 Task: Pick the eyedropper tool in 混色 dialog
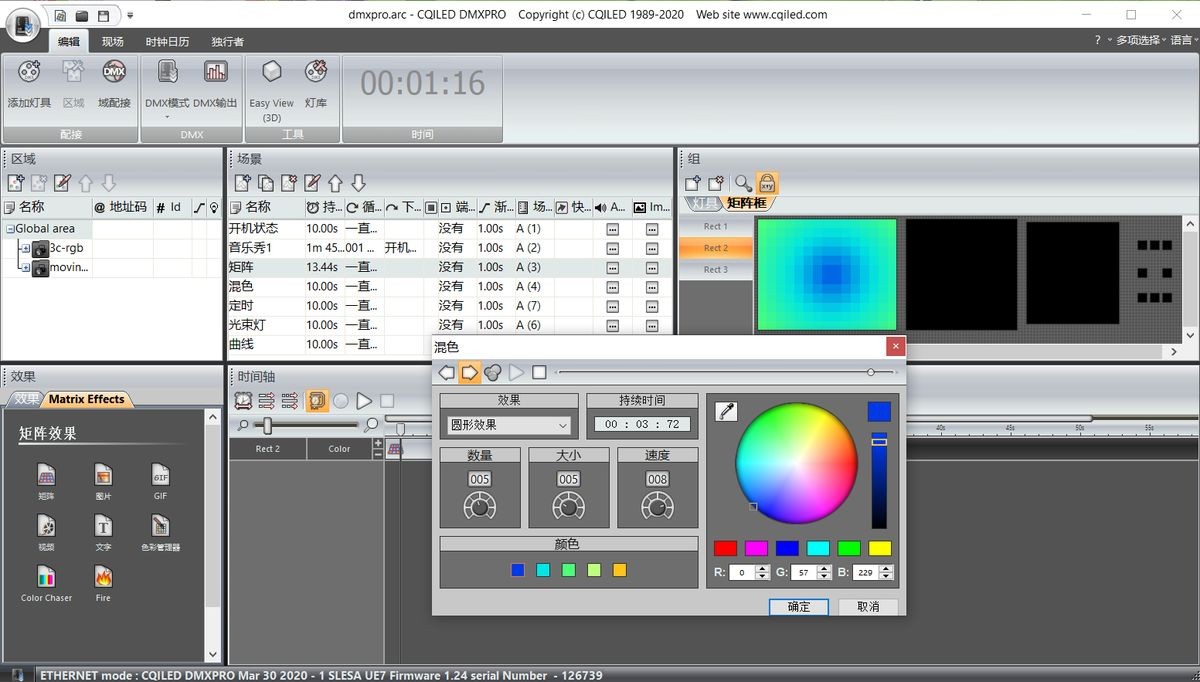[725, 411]
